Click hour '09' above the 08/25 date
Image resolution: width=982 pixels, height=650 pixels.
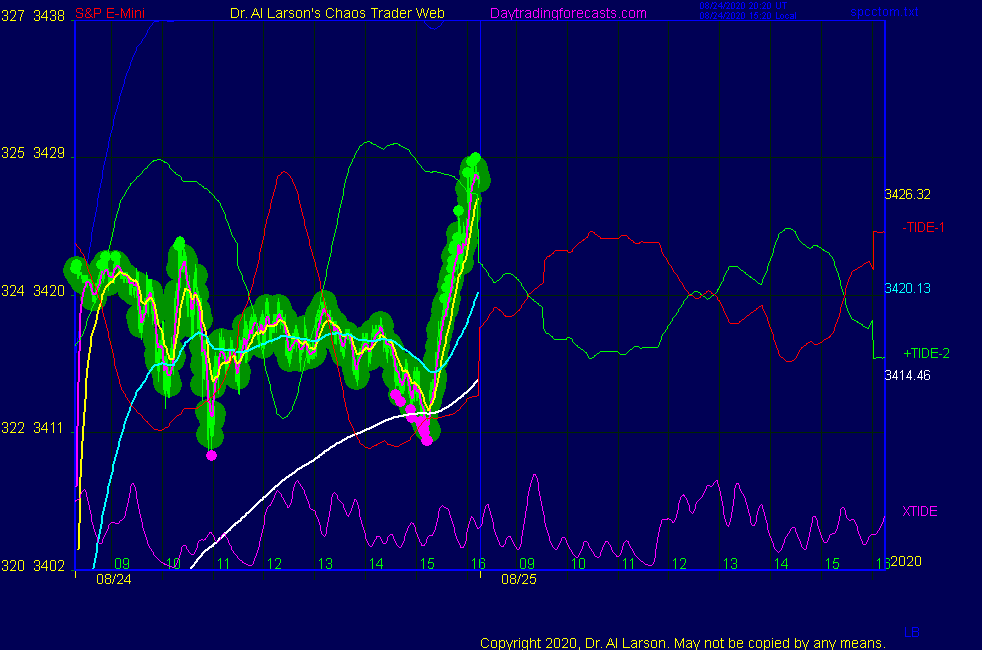[527, 564]
